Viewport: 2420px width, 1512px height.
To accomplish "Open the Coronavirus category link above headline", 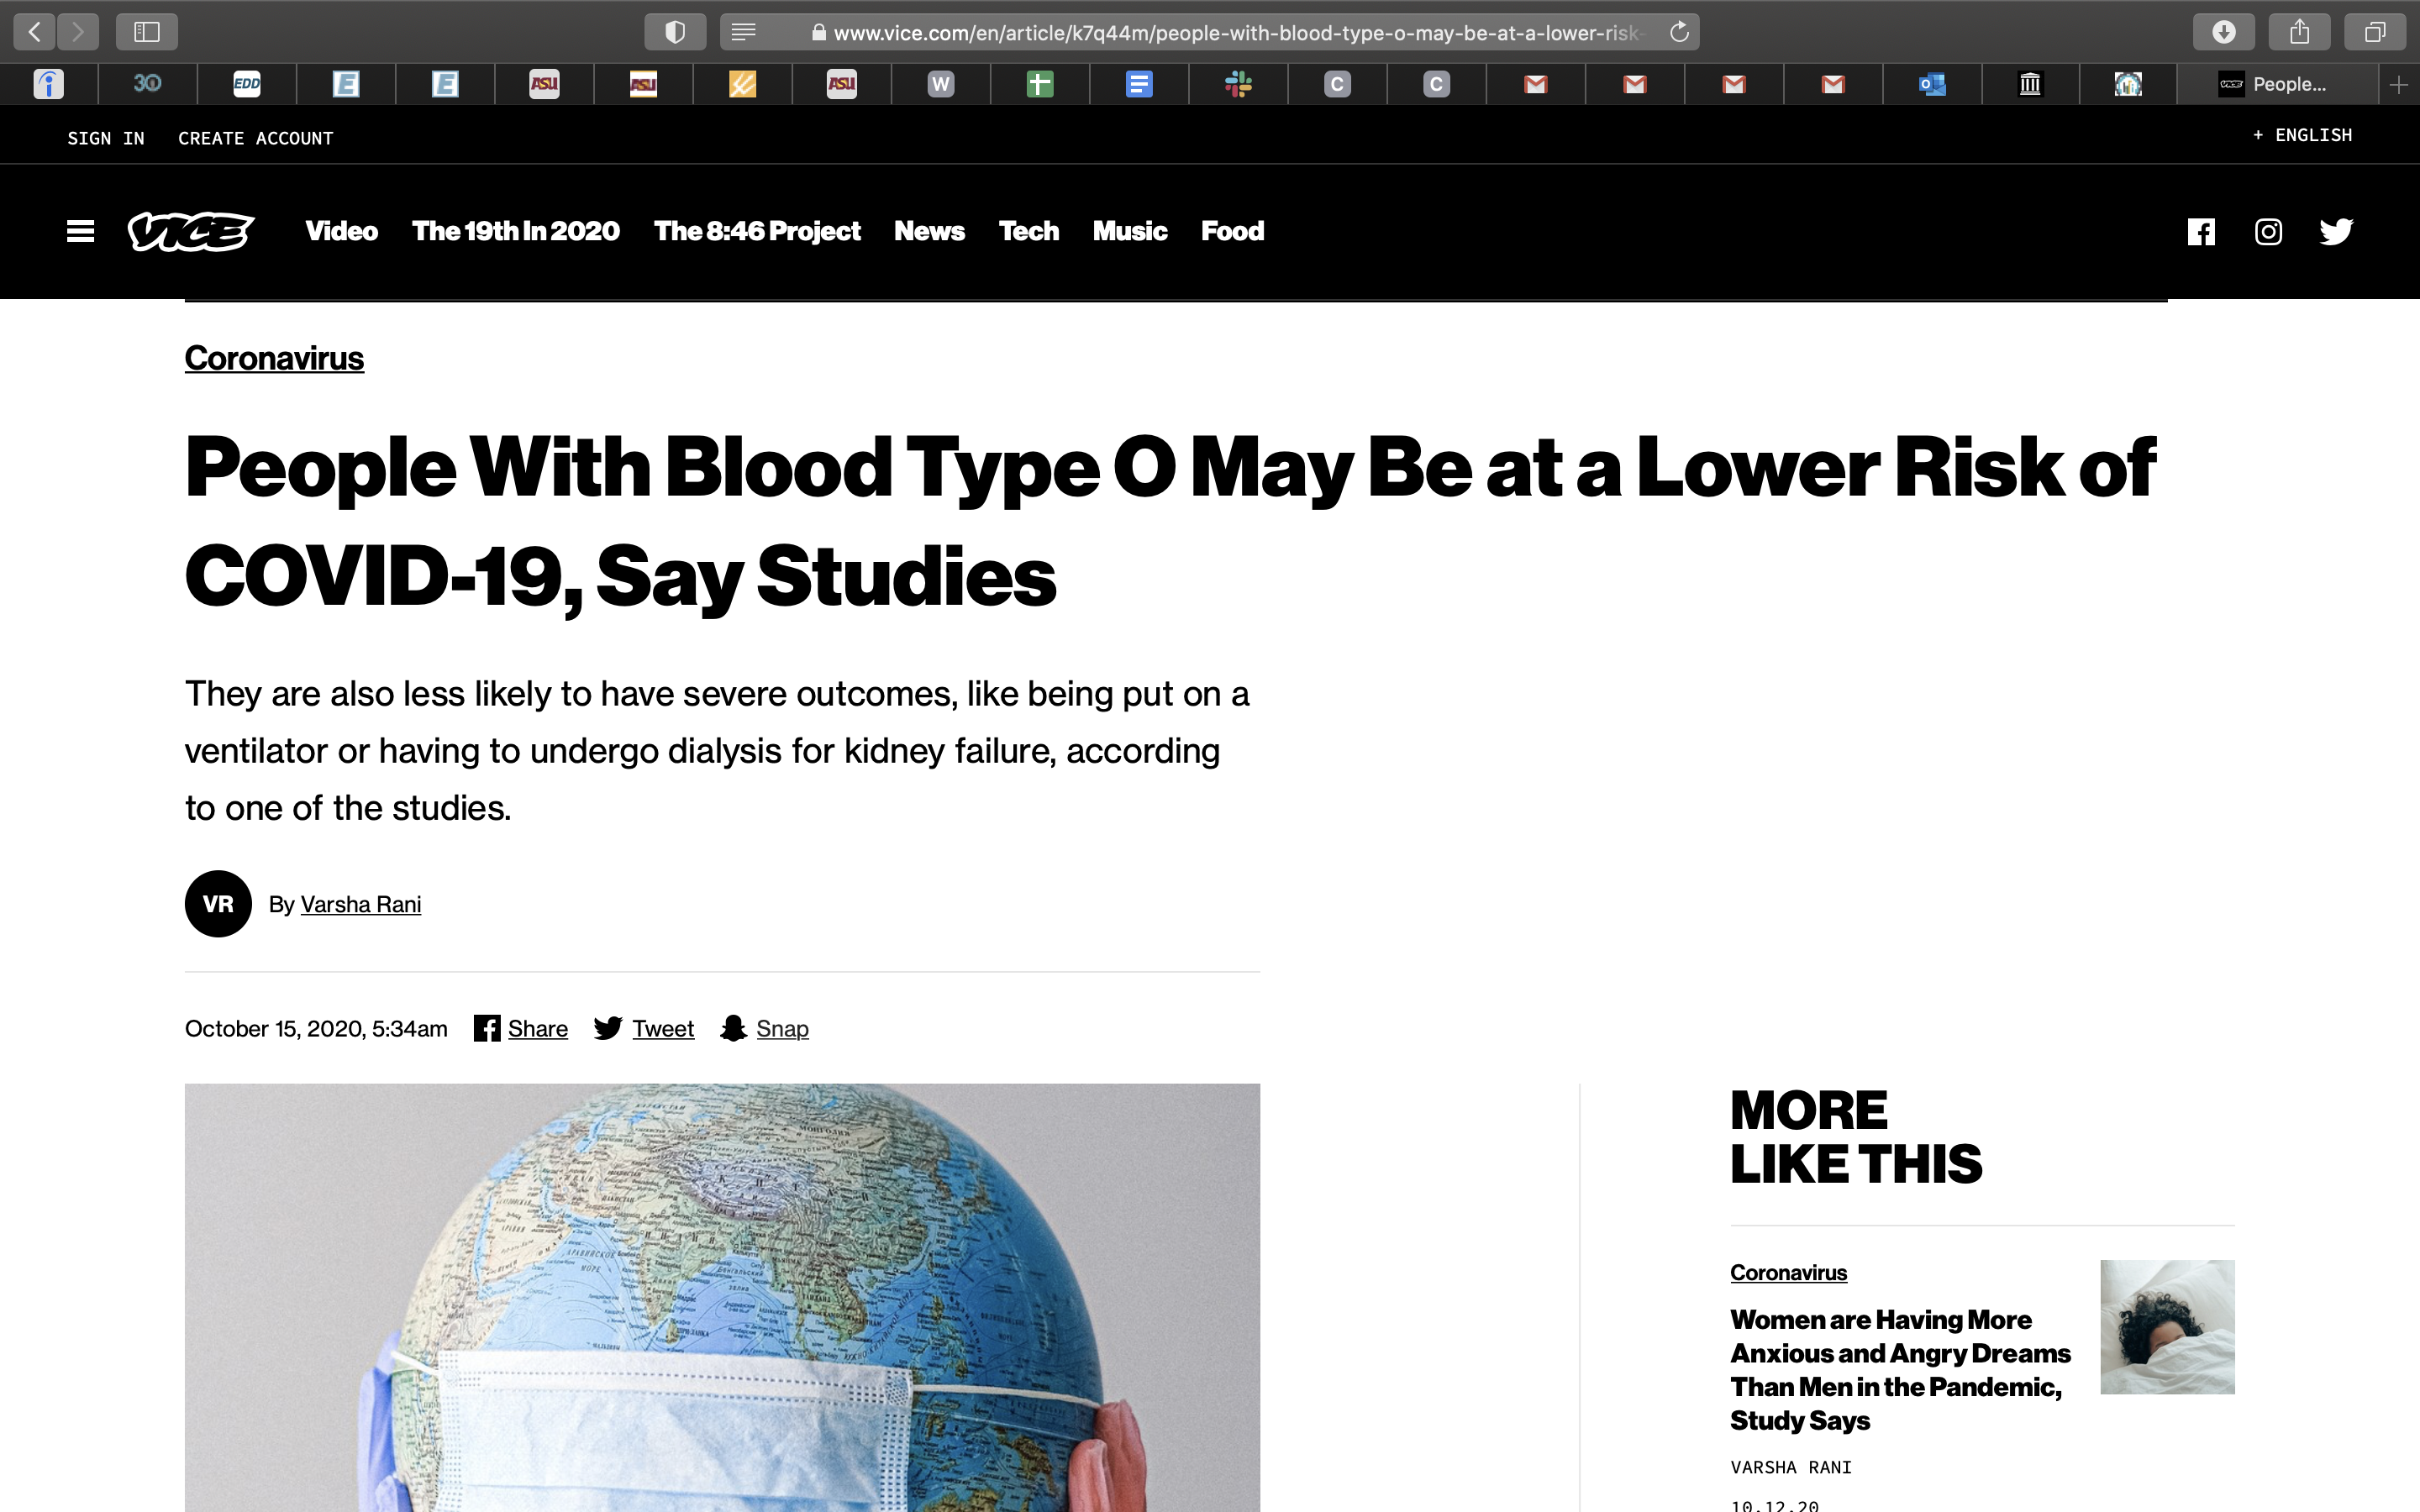I will (274, 358).
